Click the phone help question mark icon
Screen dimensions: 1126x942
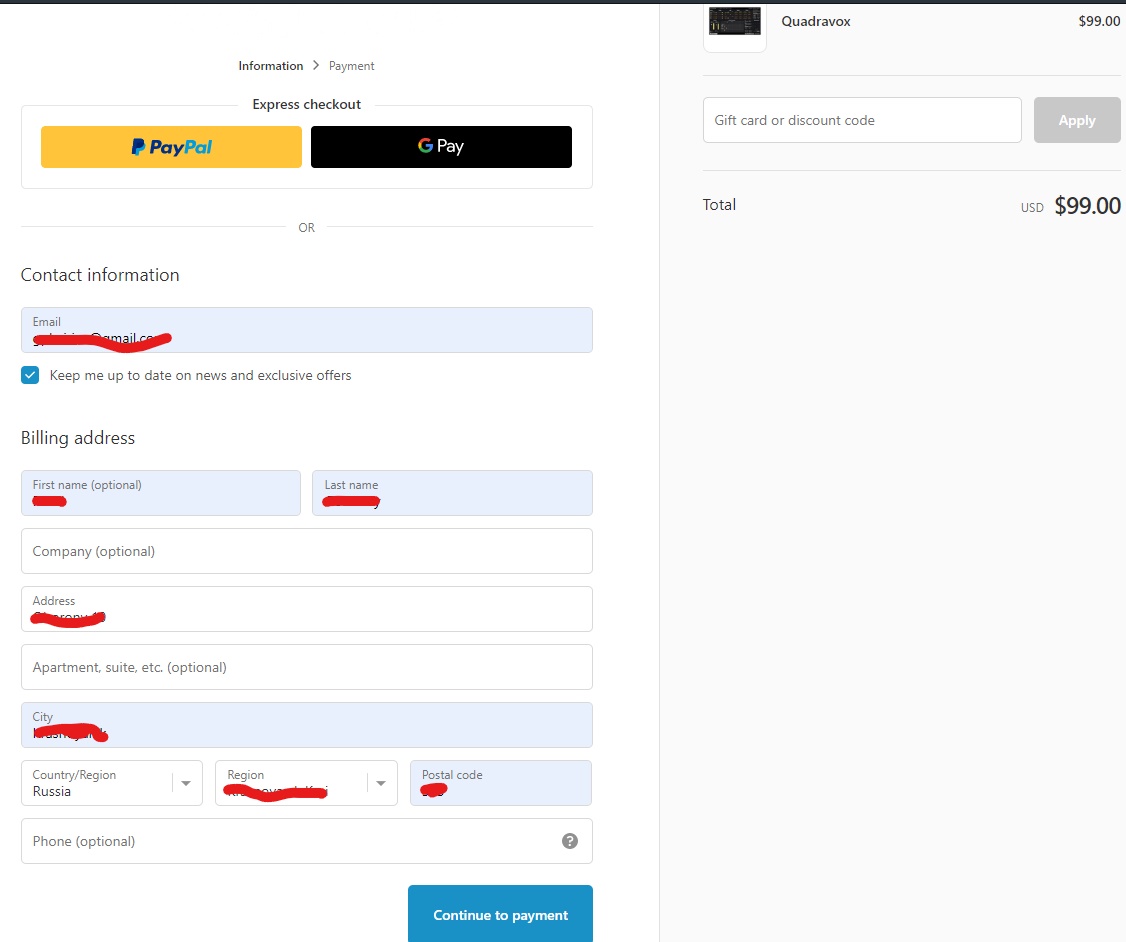pos(569,841)
